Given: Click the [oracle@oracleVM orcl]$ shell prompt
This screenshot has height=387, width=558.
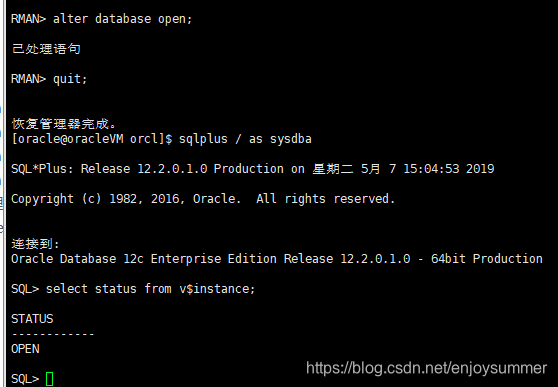Looking at the screenshot, I should point(92,139).
